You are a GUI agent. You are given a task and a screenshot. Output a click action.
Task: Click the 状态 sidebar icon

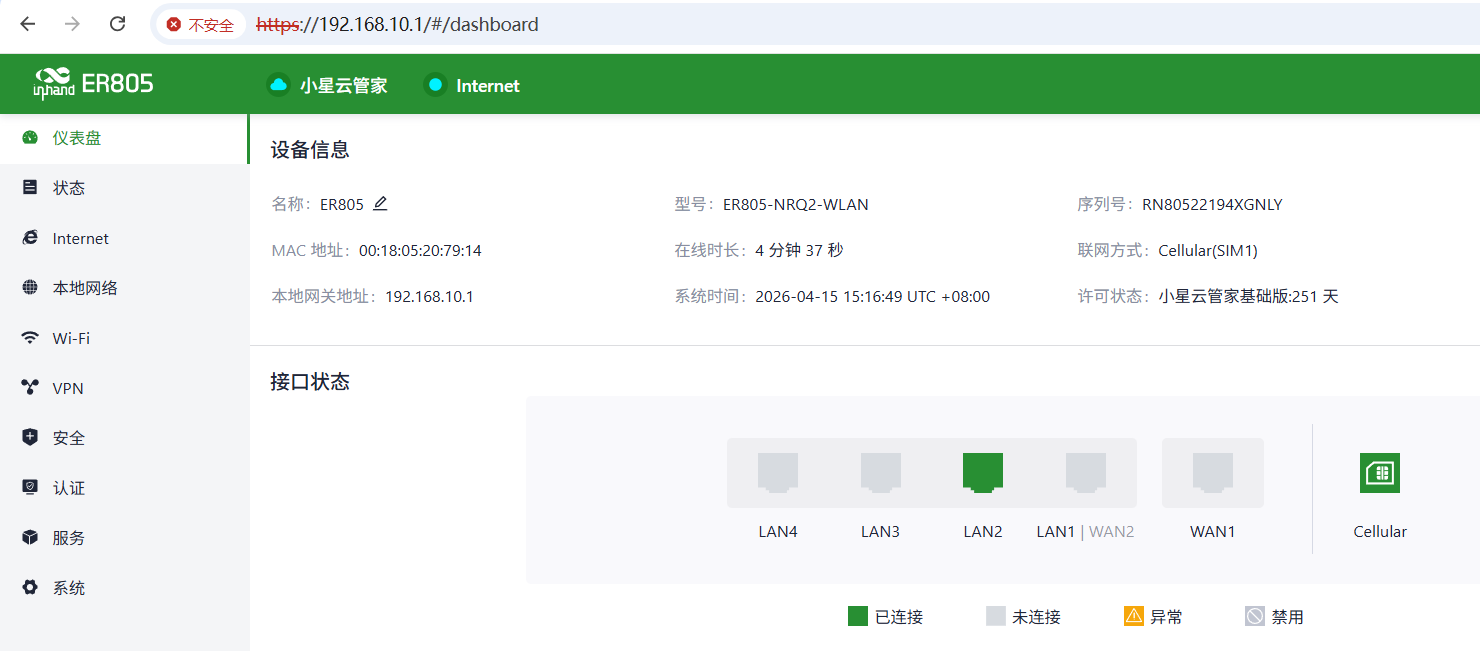[30, 188]
